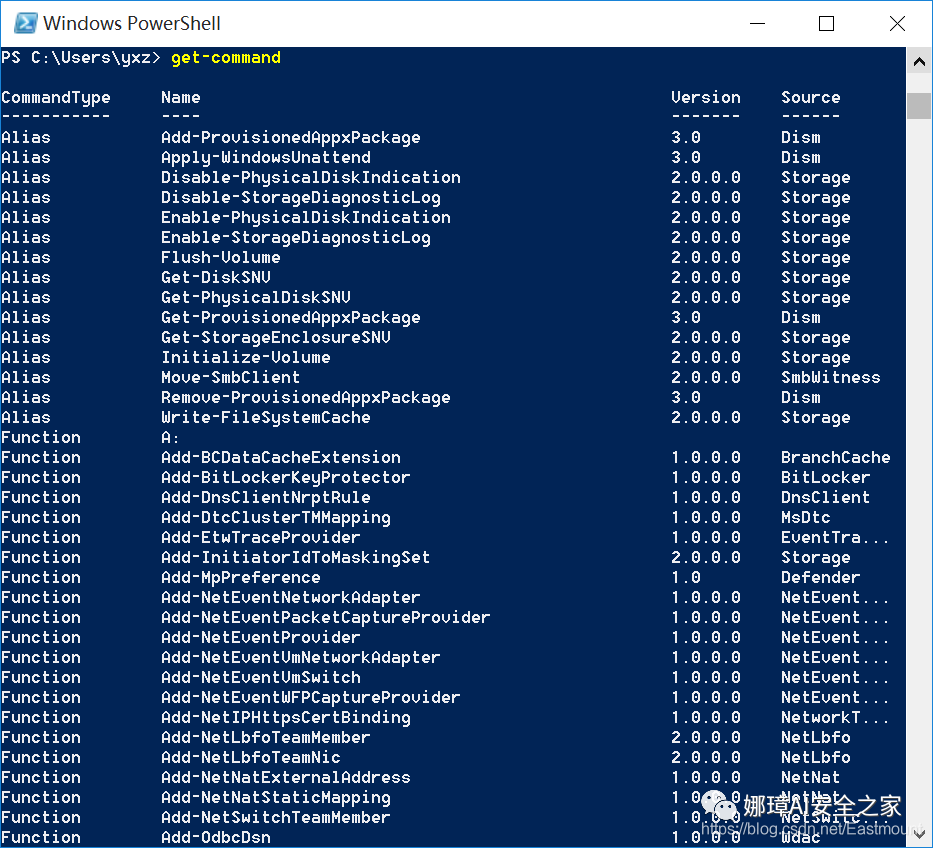933x848 pixels.
Task: Click the Write-FileSystemCache name
Action: pyautogui.click(x=265, y=418)
